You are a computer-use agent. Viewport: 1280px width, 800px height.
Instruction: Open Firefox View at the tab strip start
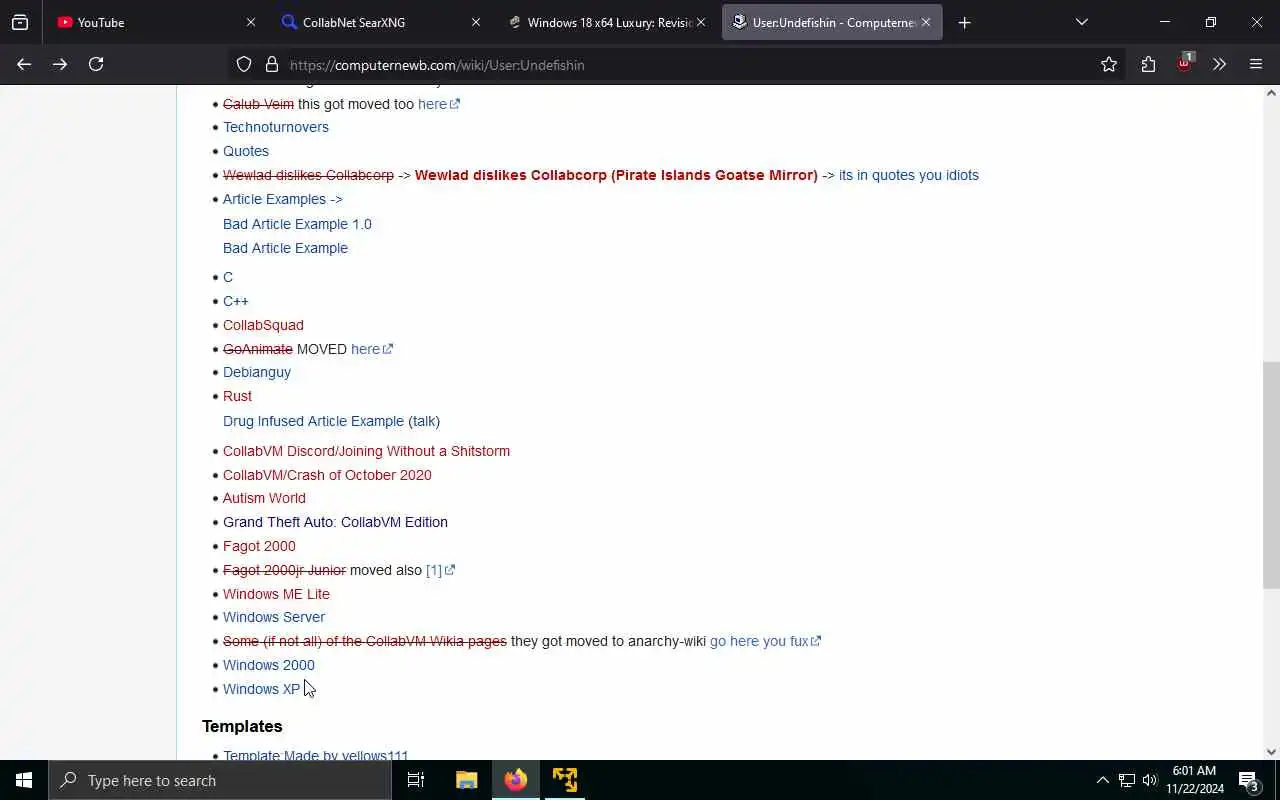point(20,22)
